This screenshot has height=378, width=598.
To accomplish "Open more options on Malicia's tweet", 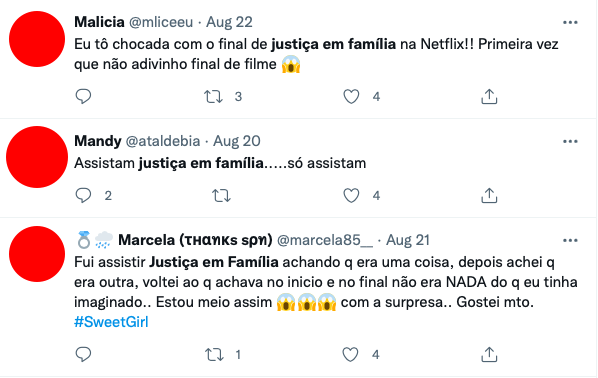I will 570,23.
